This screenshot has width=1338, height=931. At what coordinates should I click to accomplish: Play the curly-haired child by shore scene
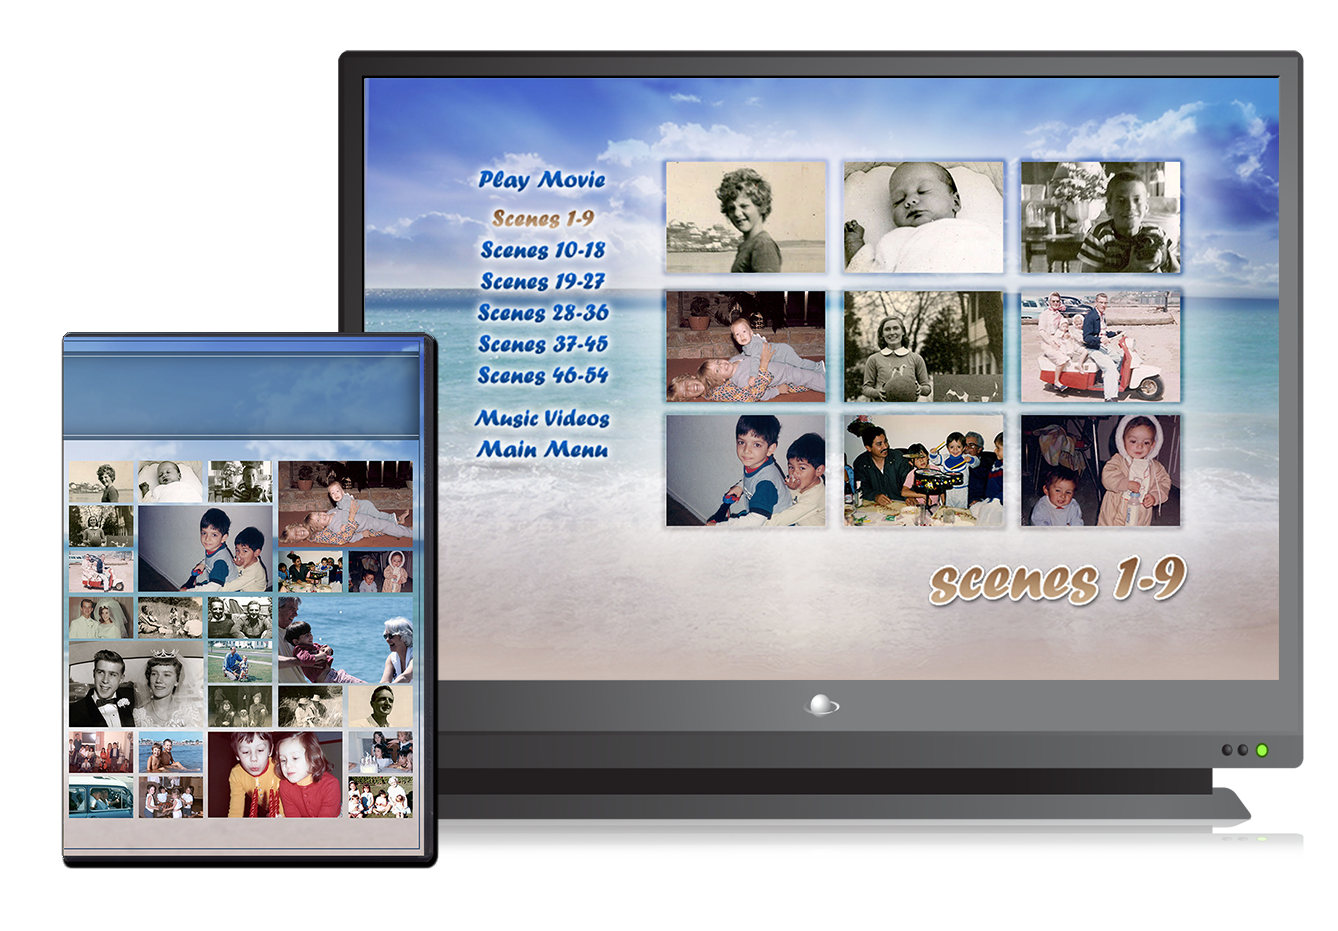746,217
